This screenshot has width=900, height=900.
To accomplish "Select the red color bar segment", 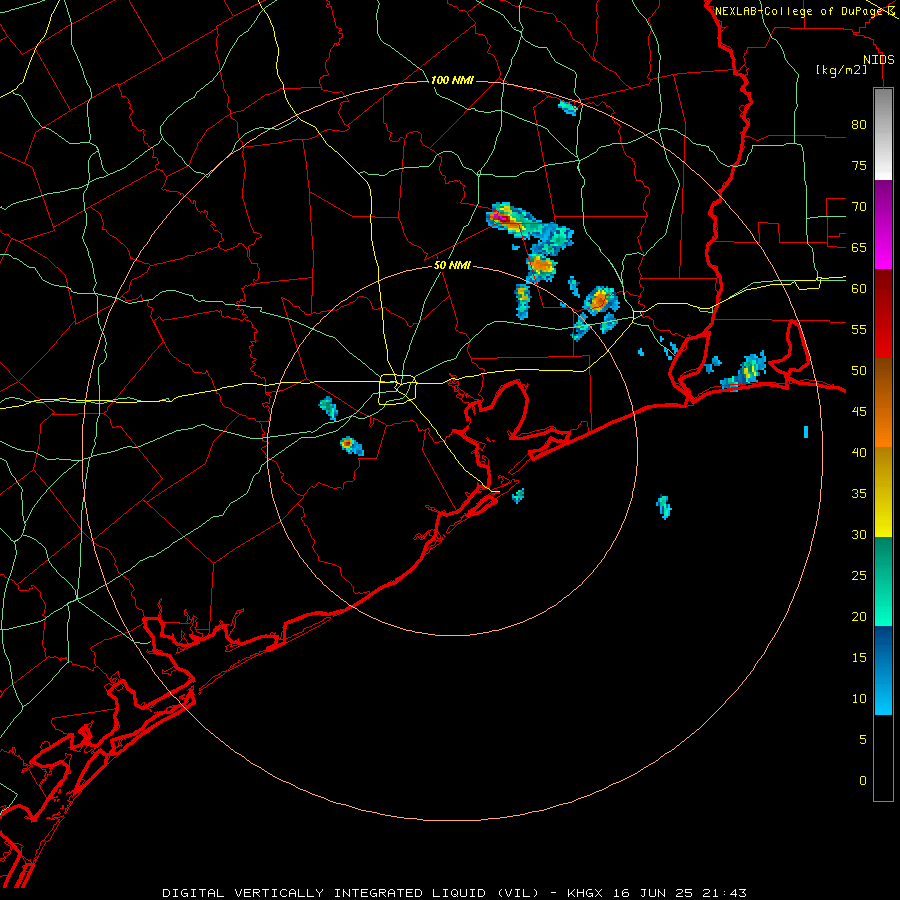I will point(883,314).
